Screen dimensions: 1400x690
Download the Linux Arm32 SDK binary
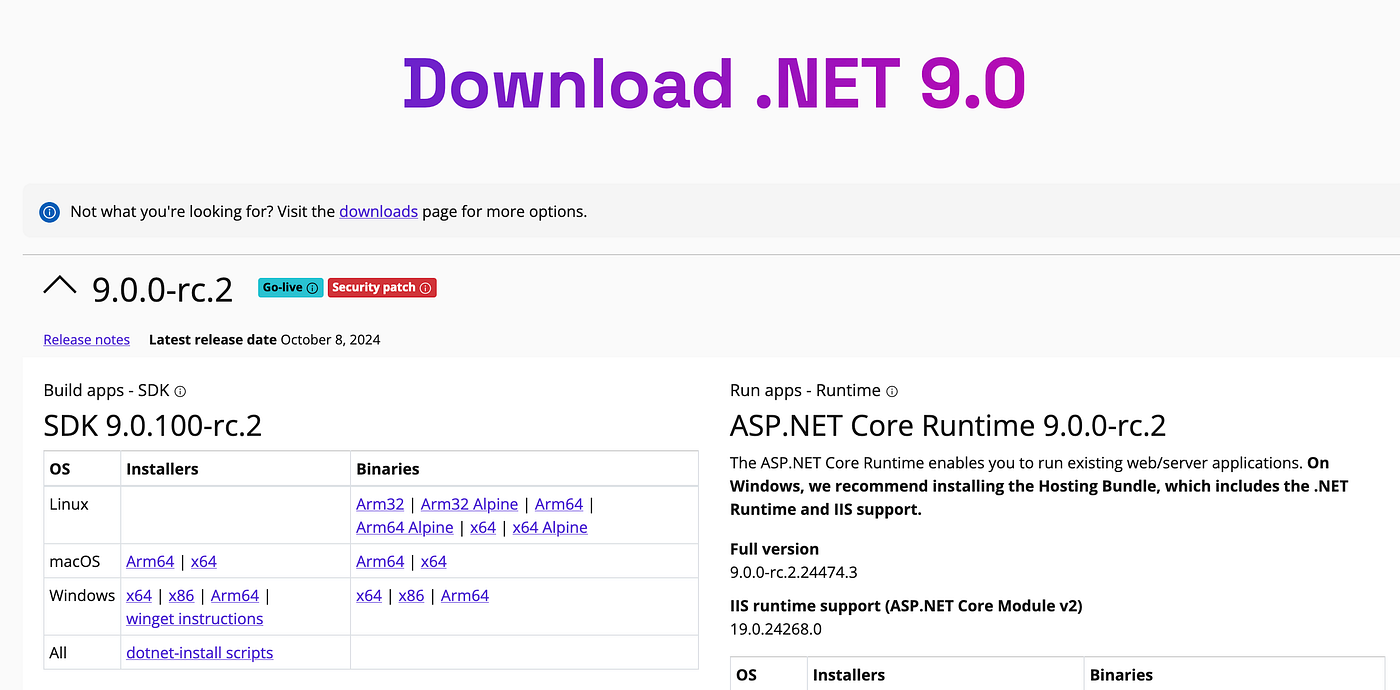click(x=380, y=505)
